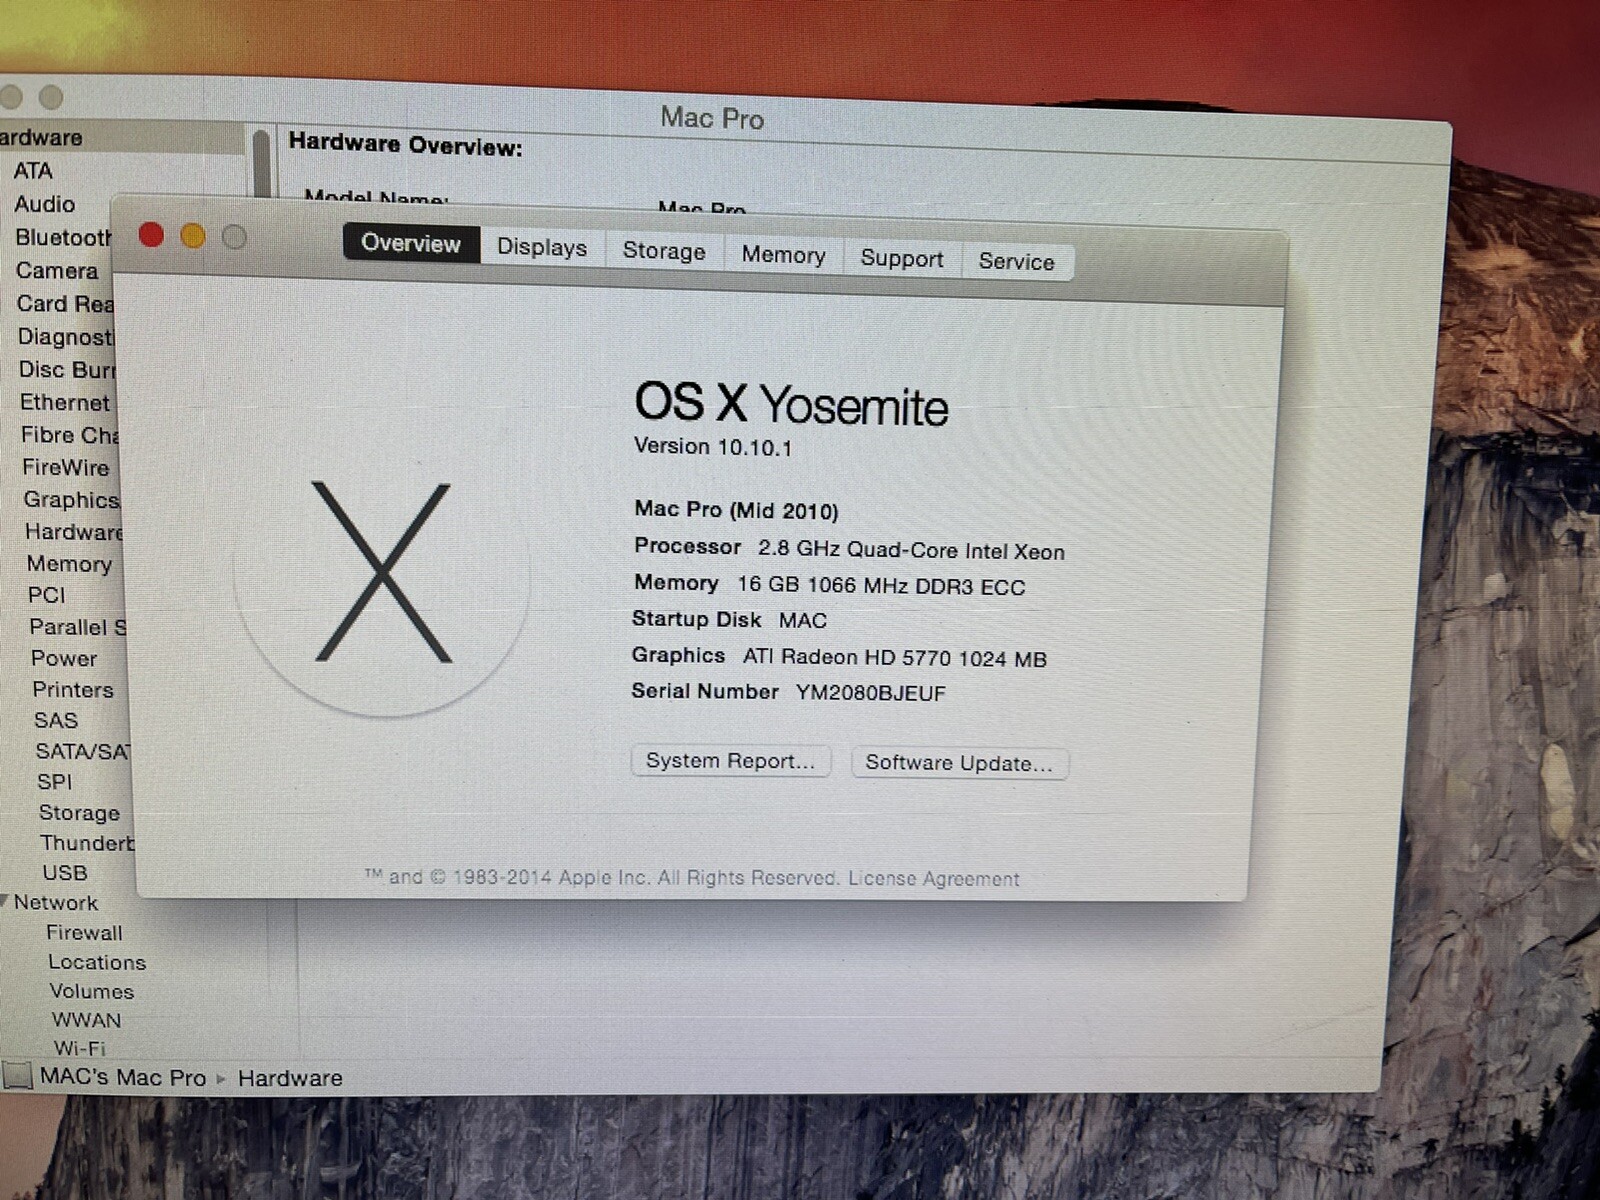Collapse the Network section triangle
Viewport: 1600px width, 1200px height.
click(x=6, y=901)
